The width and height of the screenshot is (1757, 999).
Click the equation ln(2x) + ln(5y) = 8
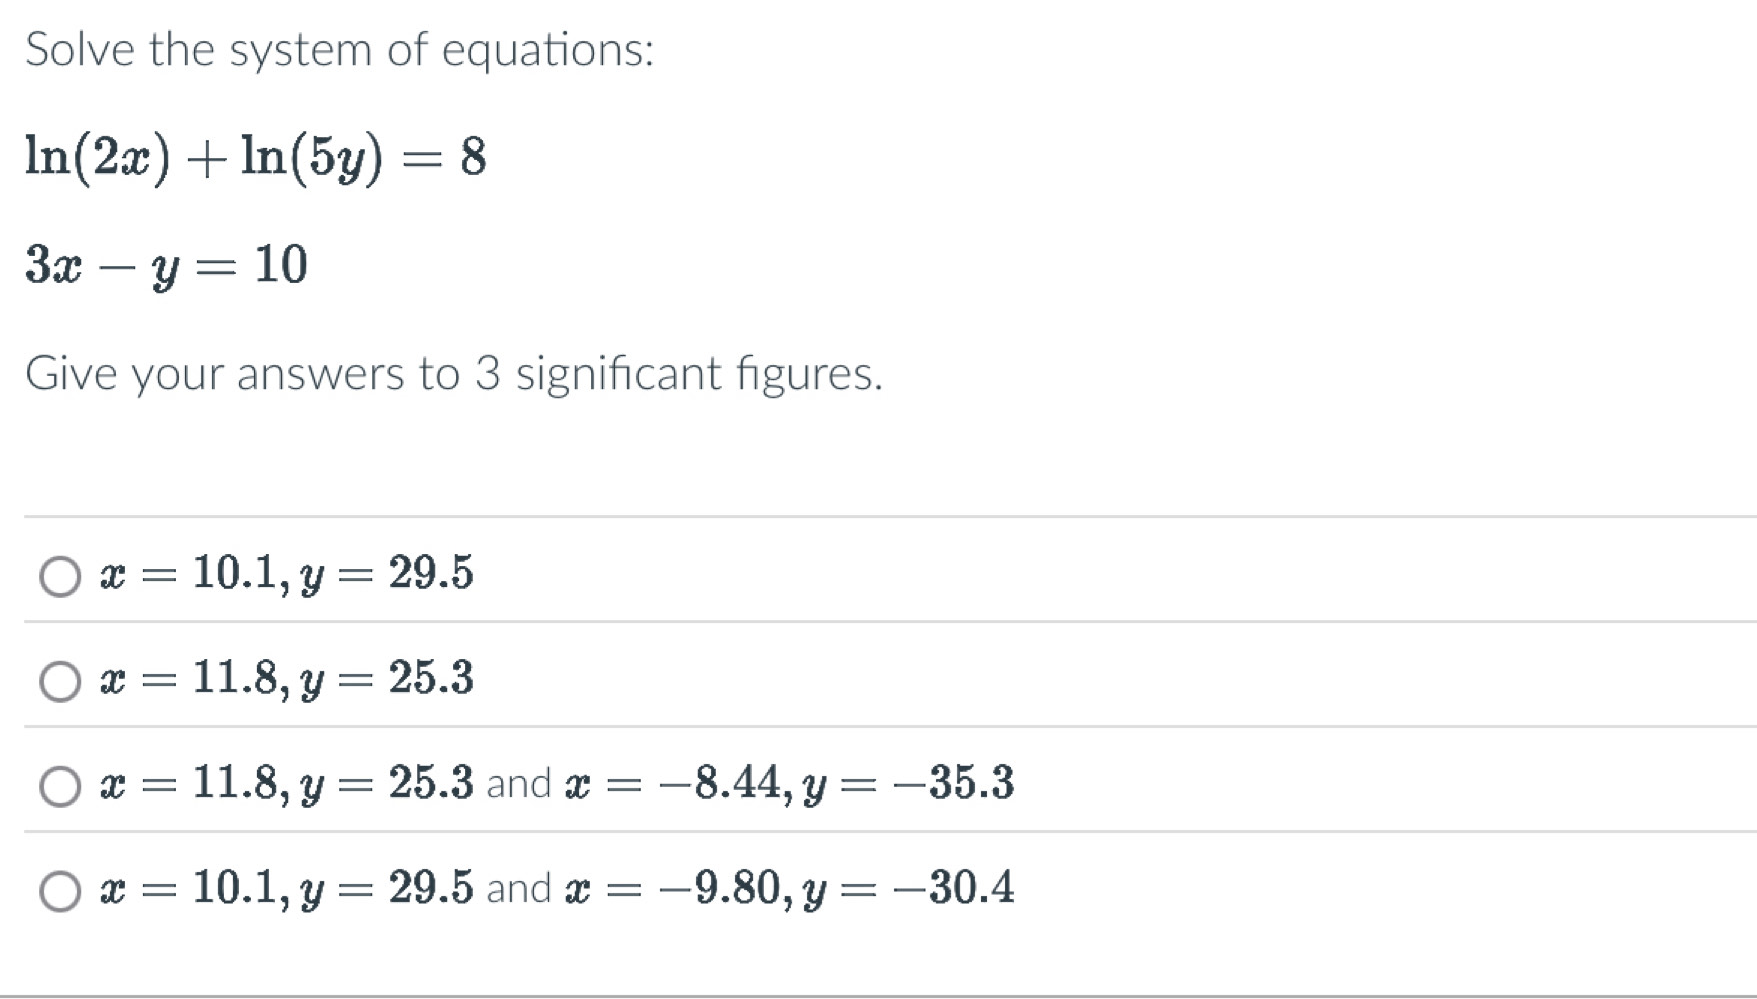[255, 155]
